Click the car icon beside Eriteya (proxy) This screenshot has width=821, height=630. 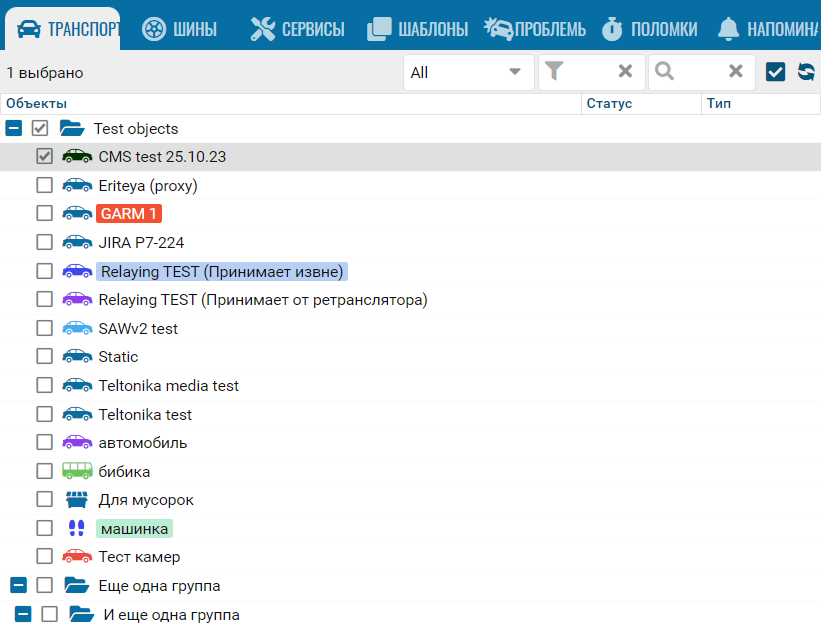coord(77,185)
